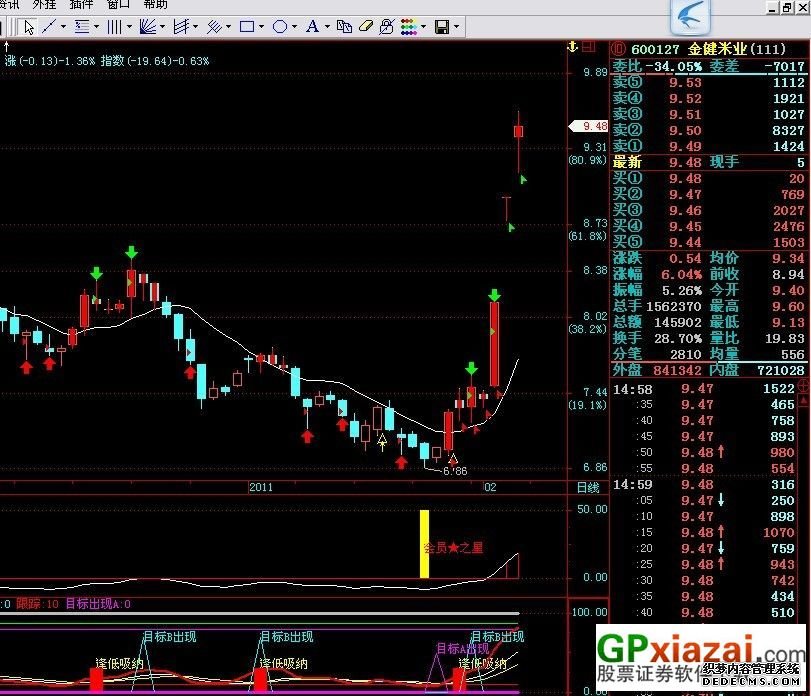Click the 14:59 9.48 316 trade row
Image resolution: width=811 pixels, height=696 pixels.
pos(703,485)
